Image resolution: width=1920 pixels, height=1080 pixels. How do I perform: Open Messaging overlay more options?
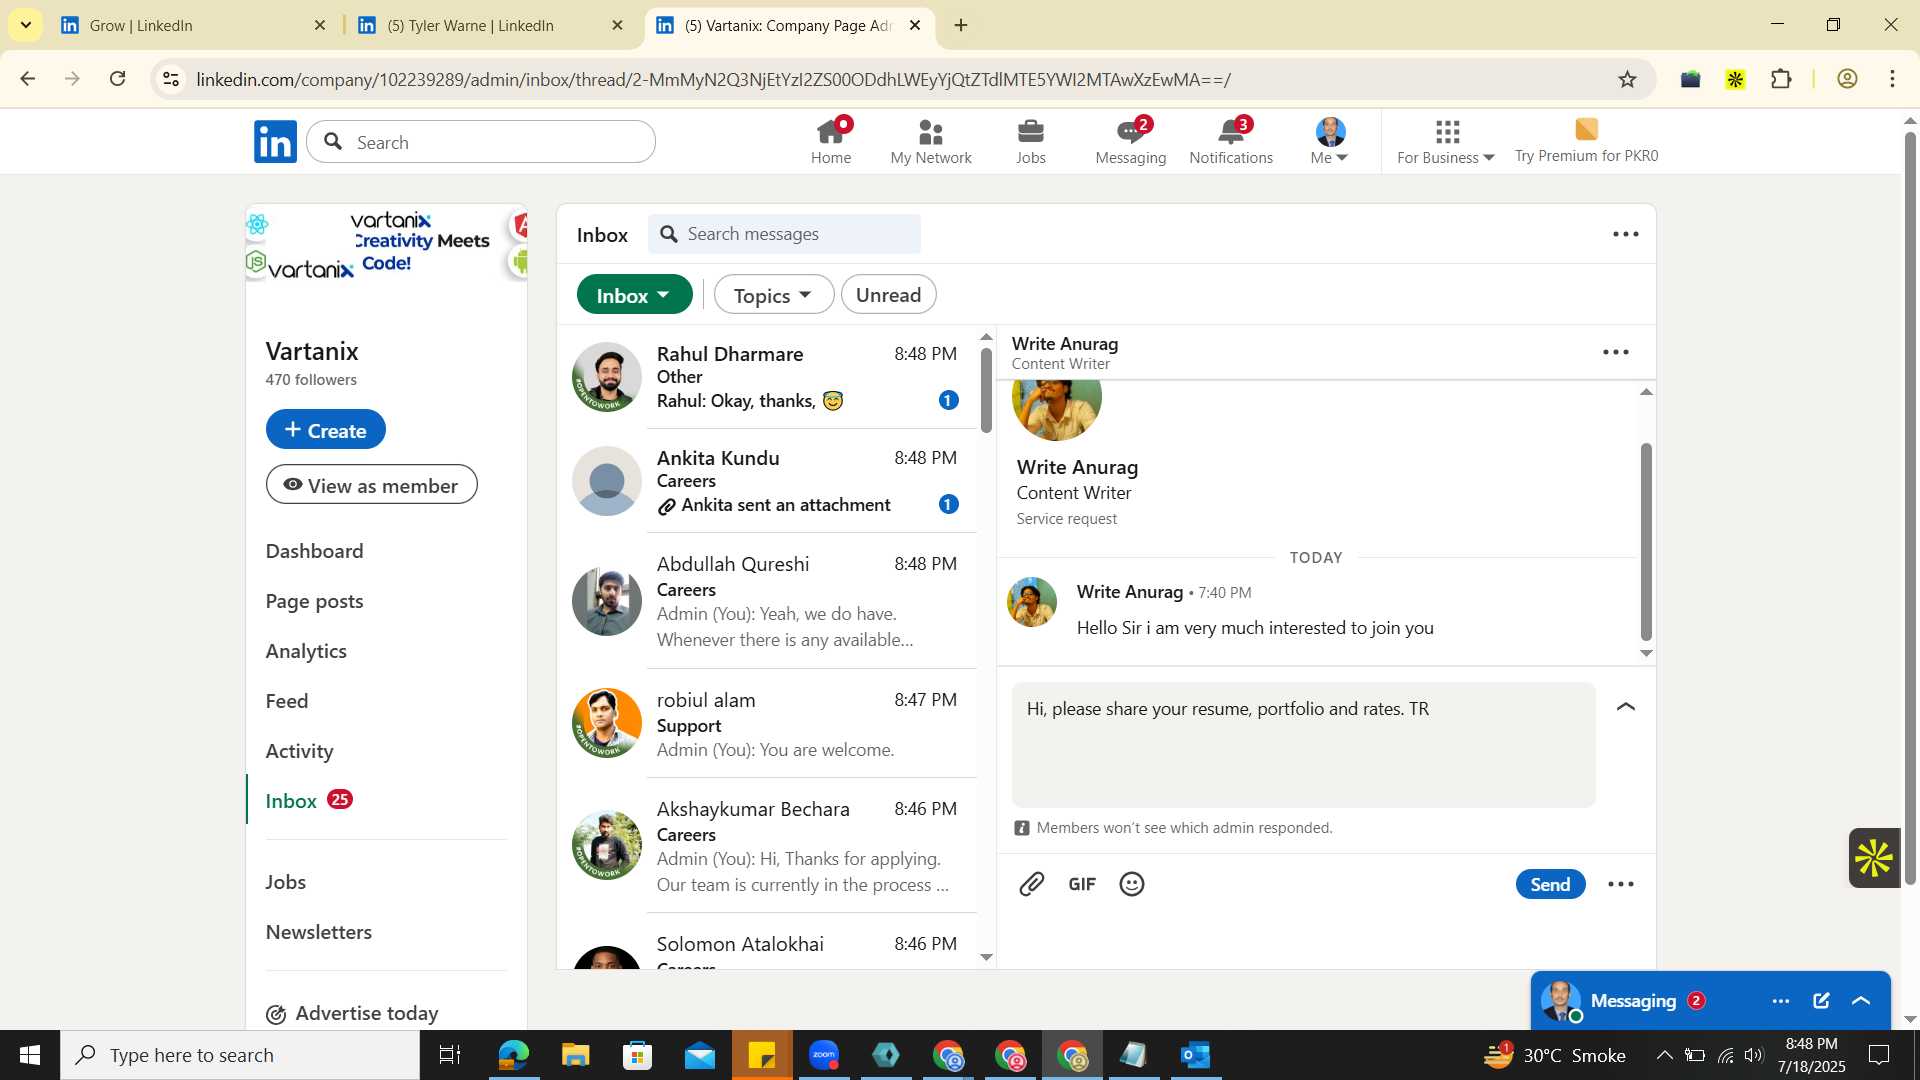click(x=1780, y=1001)
